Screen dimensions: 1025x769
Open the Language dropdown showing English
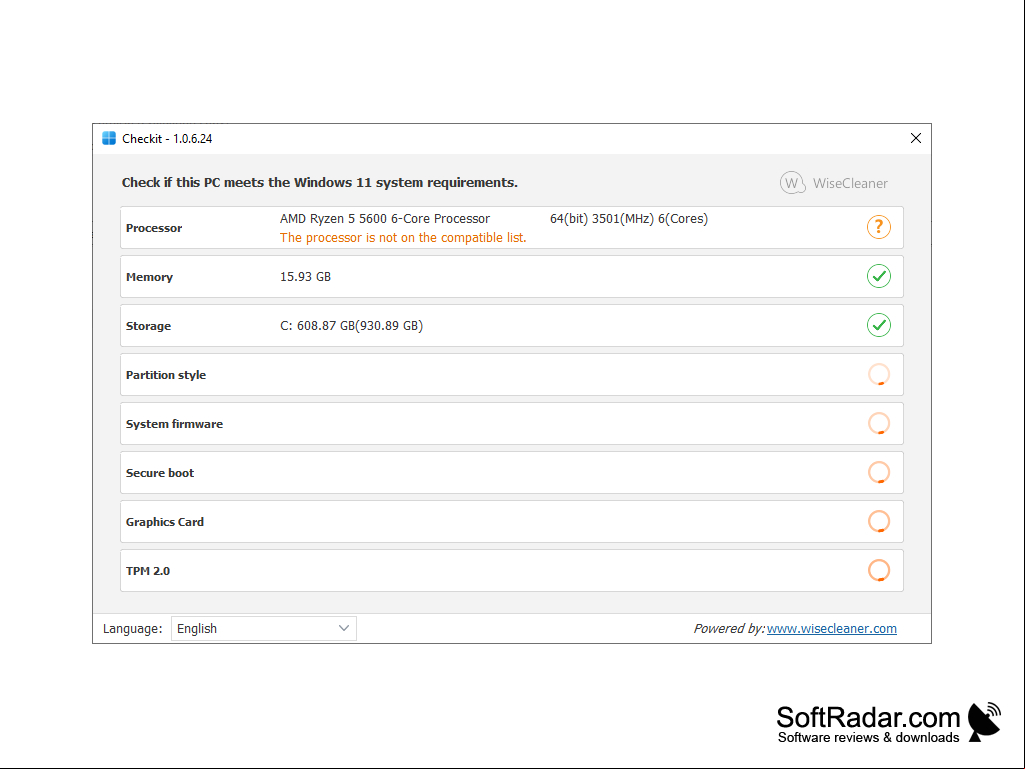263,628
